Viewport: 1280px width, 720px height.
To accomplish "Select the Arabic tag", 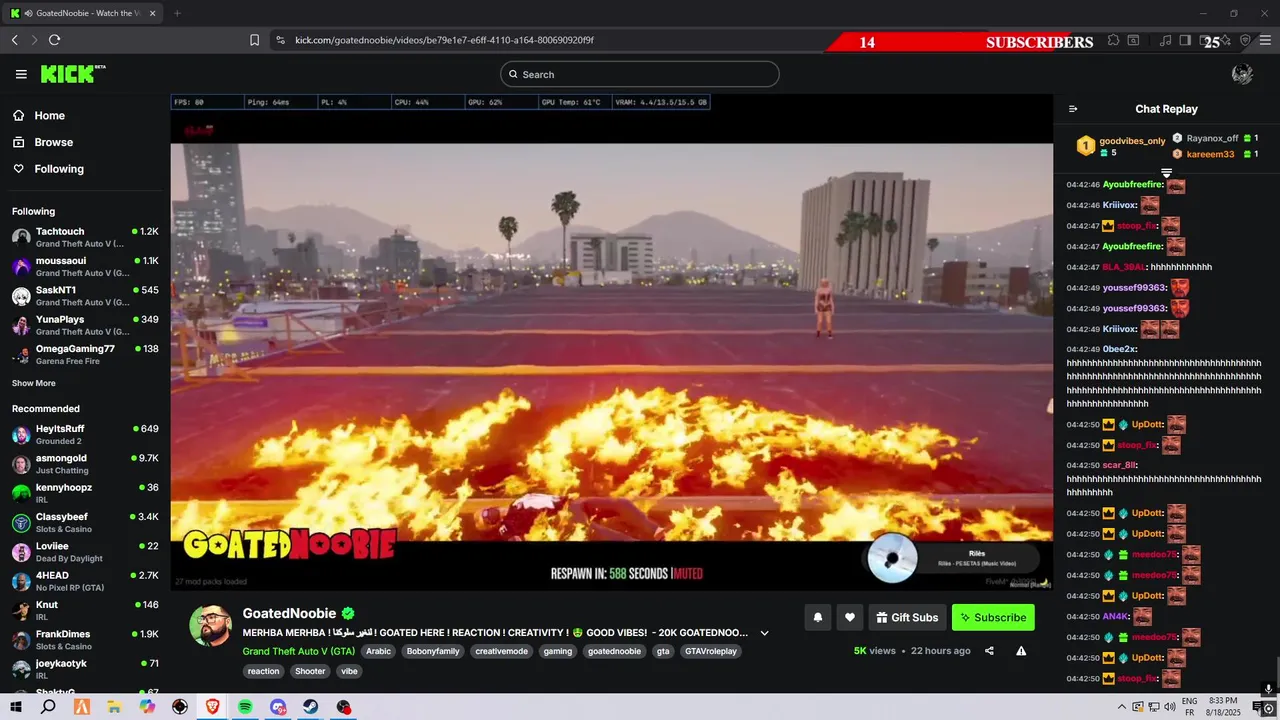I will pyautogui.click(x=379, y=651).
